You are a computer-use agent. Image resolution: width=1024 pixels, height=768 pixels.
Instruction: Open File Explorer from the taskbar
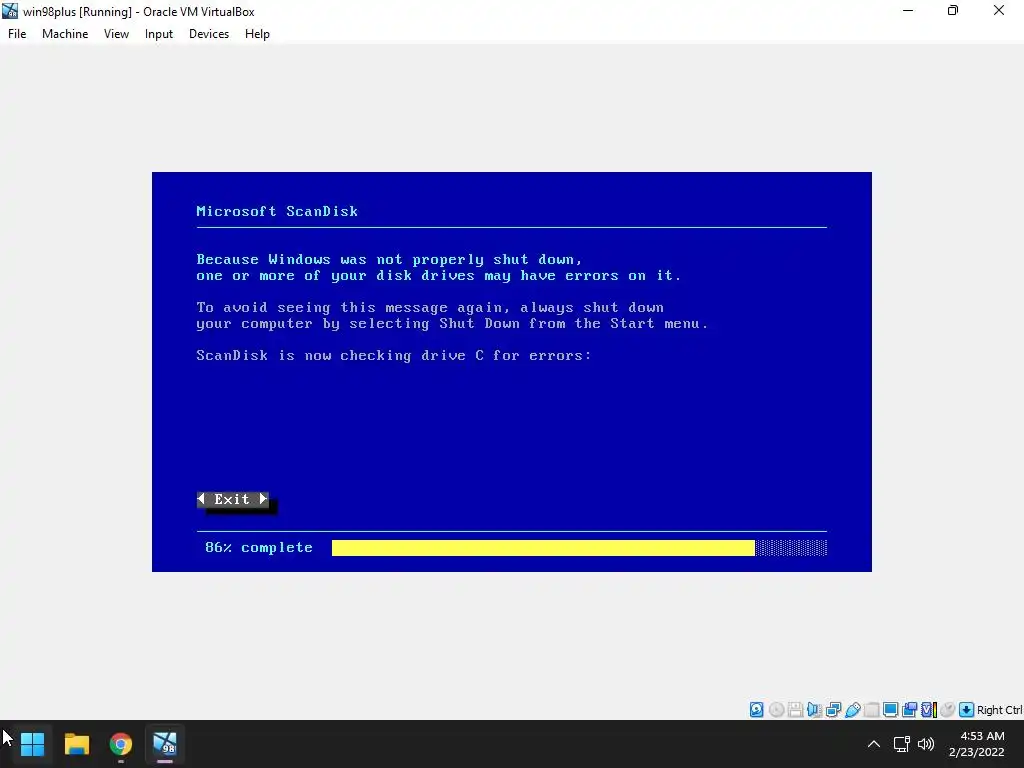(x=76, y=744)
